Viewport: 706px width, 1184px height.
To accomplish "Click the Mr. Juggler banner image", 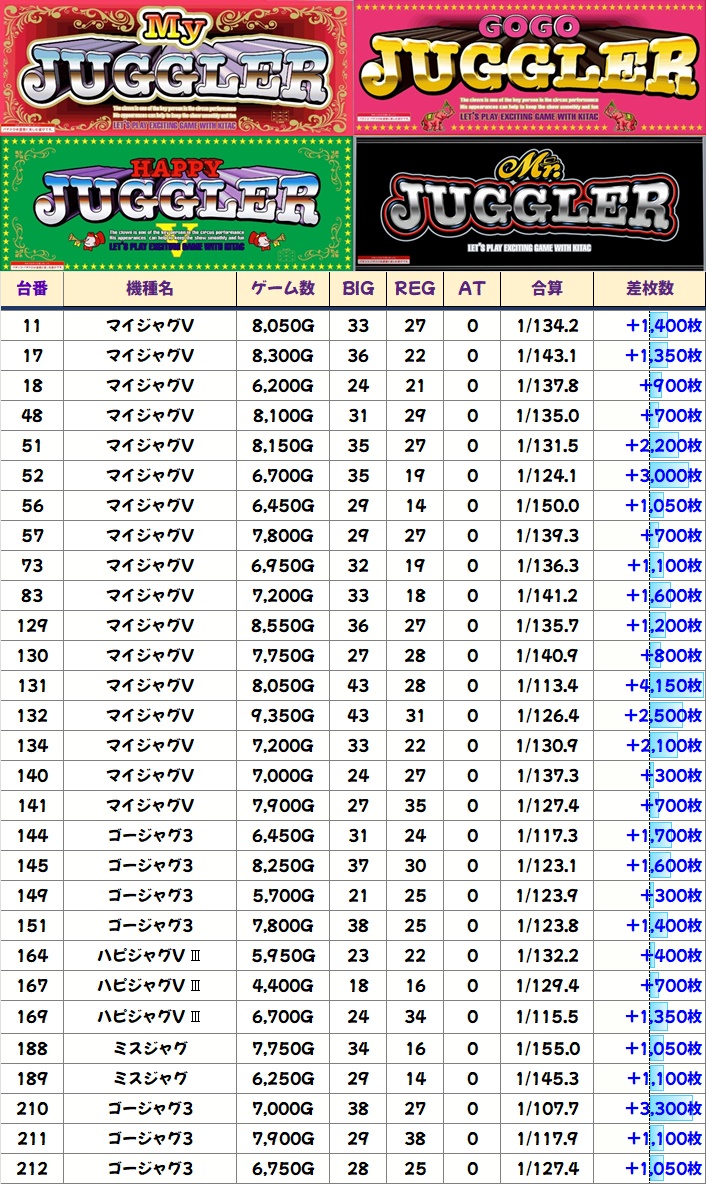I will click(530, 203).
